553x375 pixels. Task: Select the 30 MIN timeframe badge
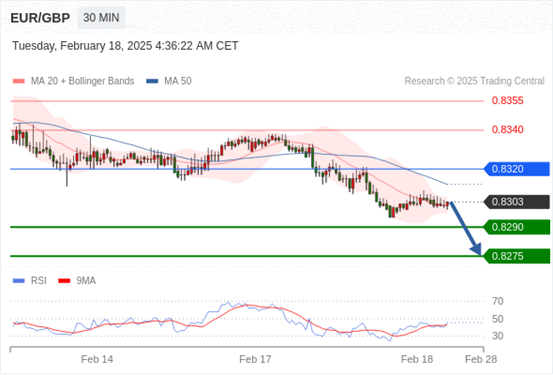coord(101,18)
